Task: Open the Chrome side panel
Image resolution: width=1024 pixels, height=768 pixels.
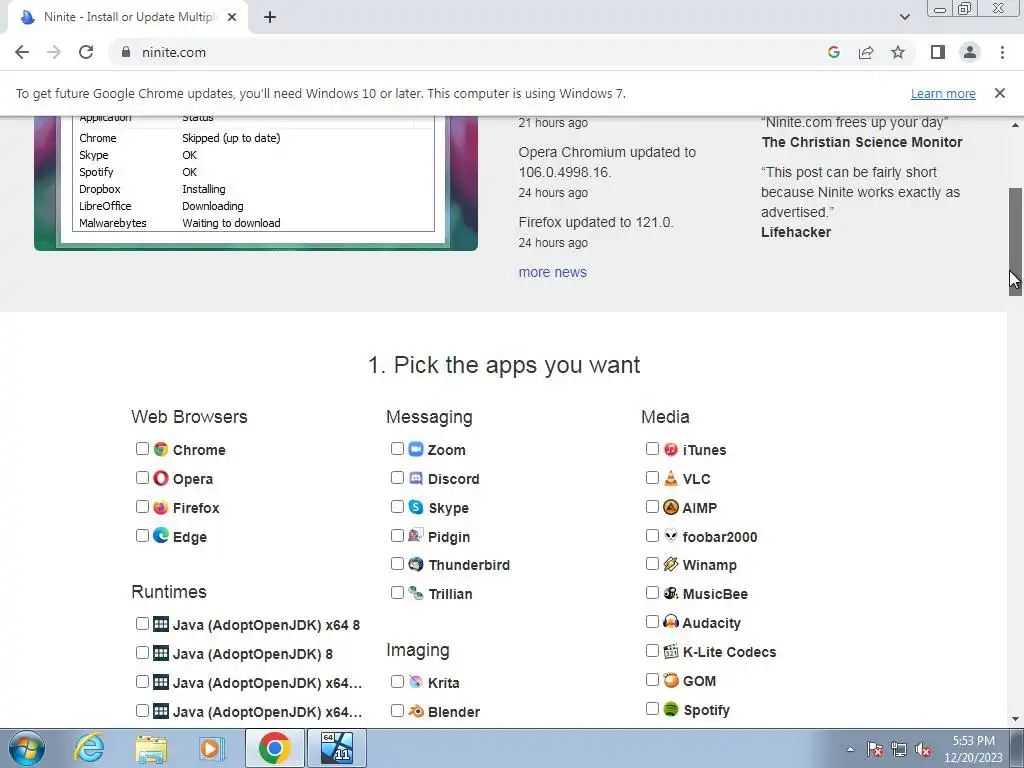Action: click(938, 52)
